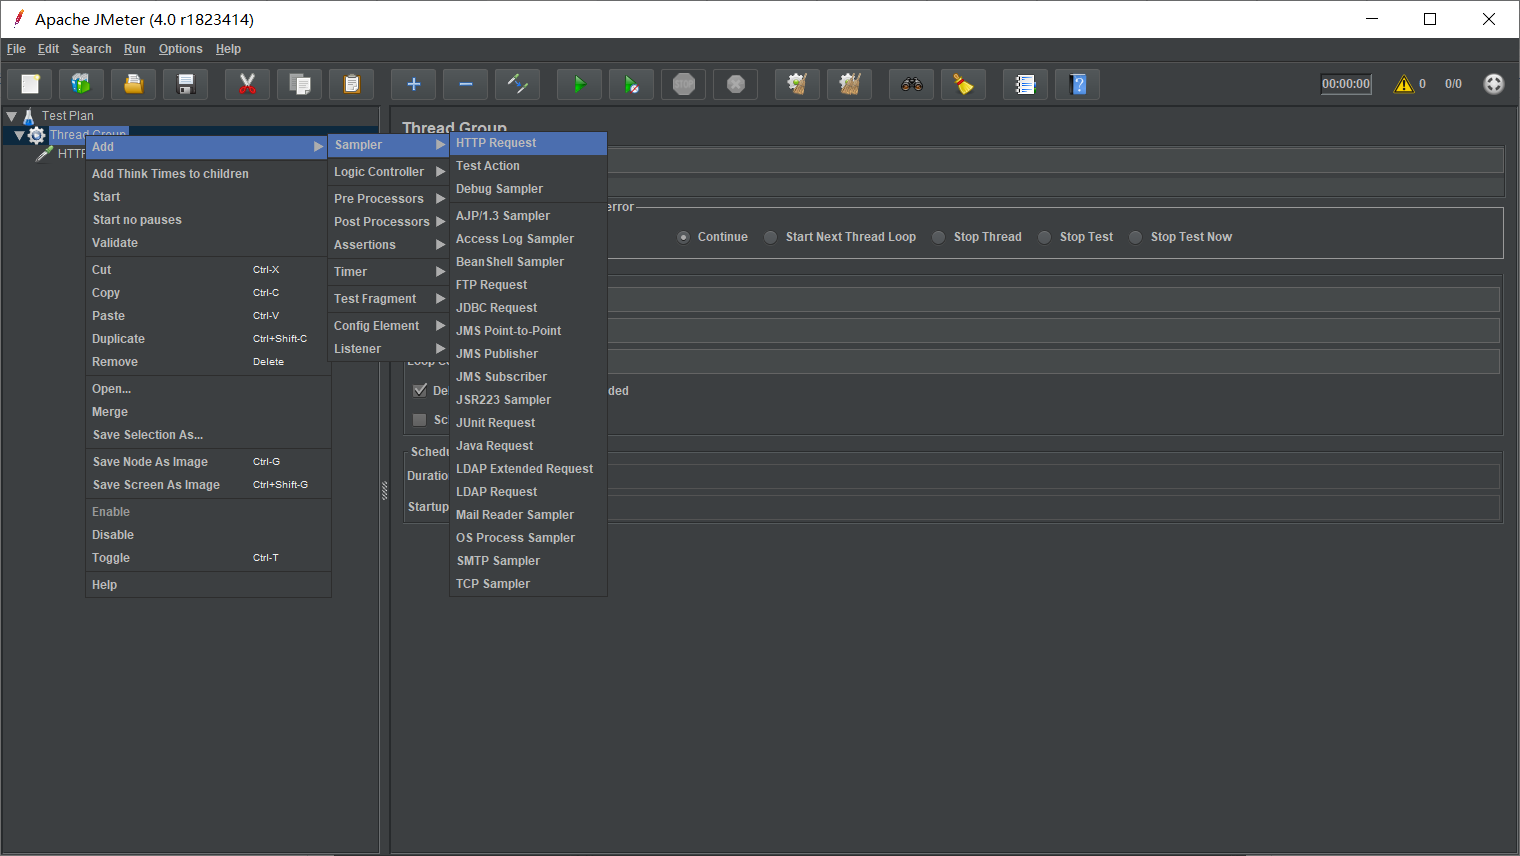Click the Stop test icon

(x=683, y=85)
